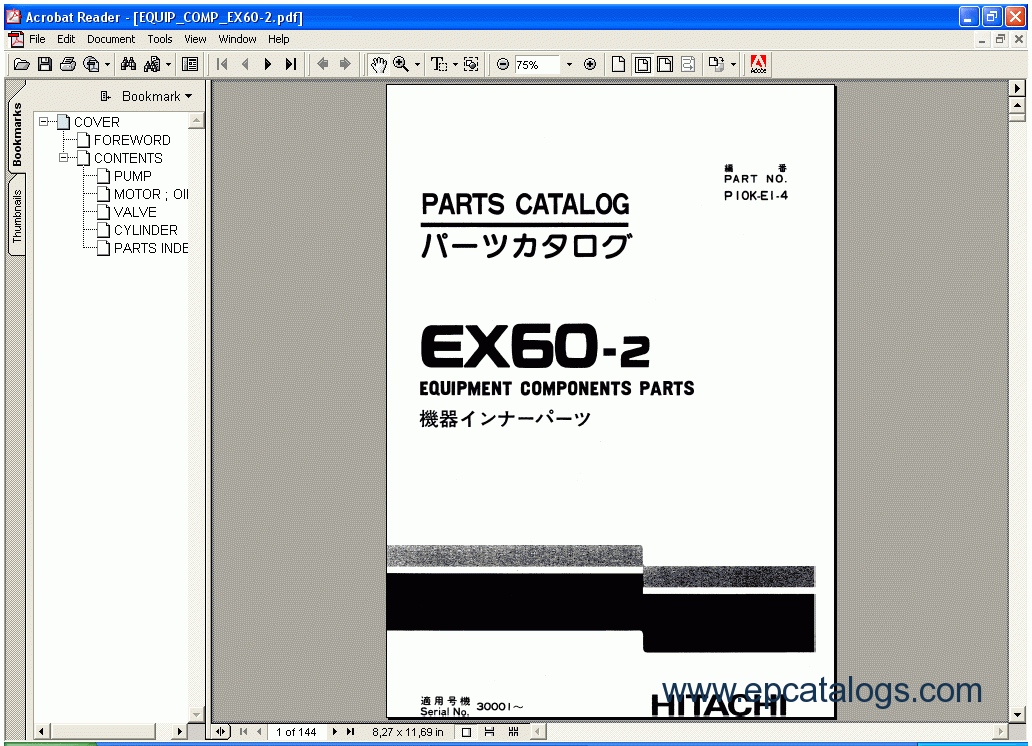Click the '1 of 144' page number field
Viewport: 1032px width, 746px height.
[x=296, y=732]
